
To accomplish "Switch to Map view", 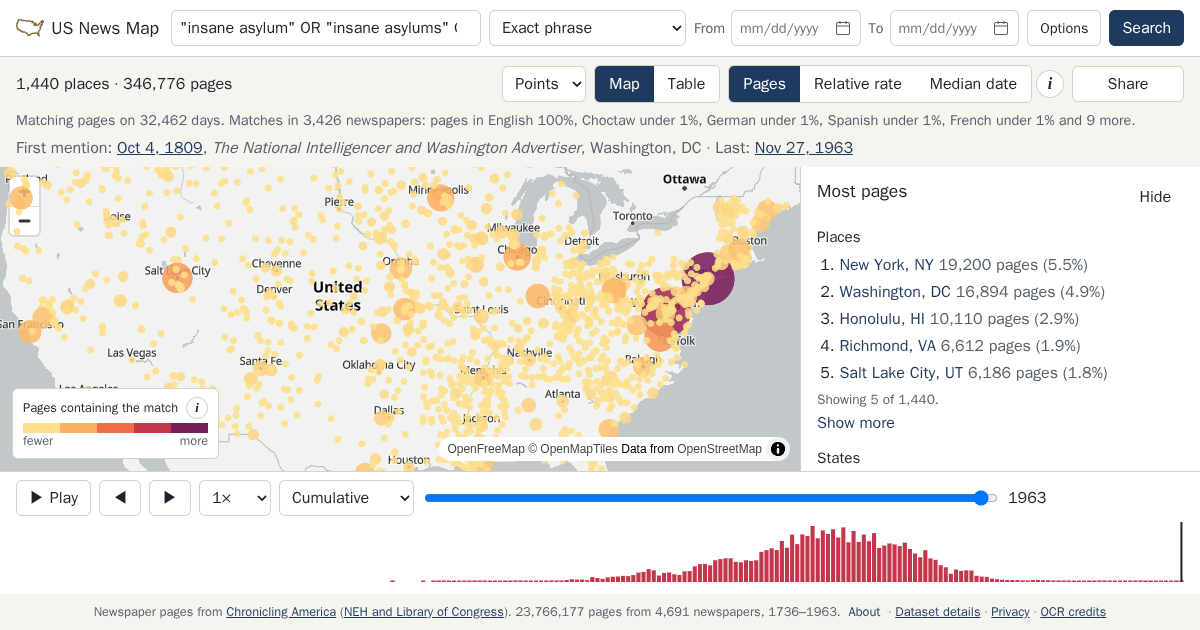I will coord(624,84).
